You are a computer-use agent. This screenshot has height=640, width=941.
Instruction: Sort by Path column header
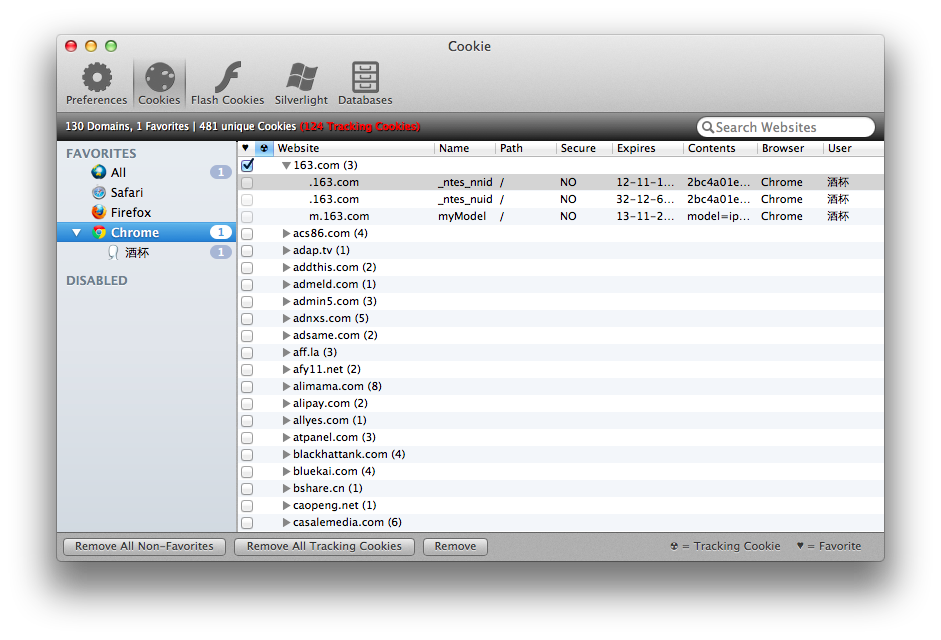point(526,148)
